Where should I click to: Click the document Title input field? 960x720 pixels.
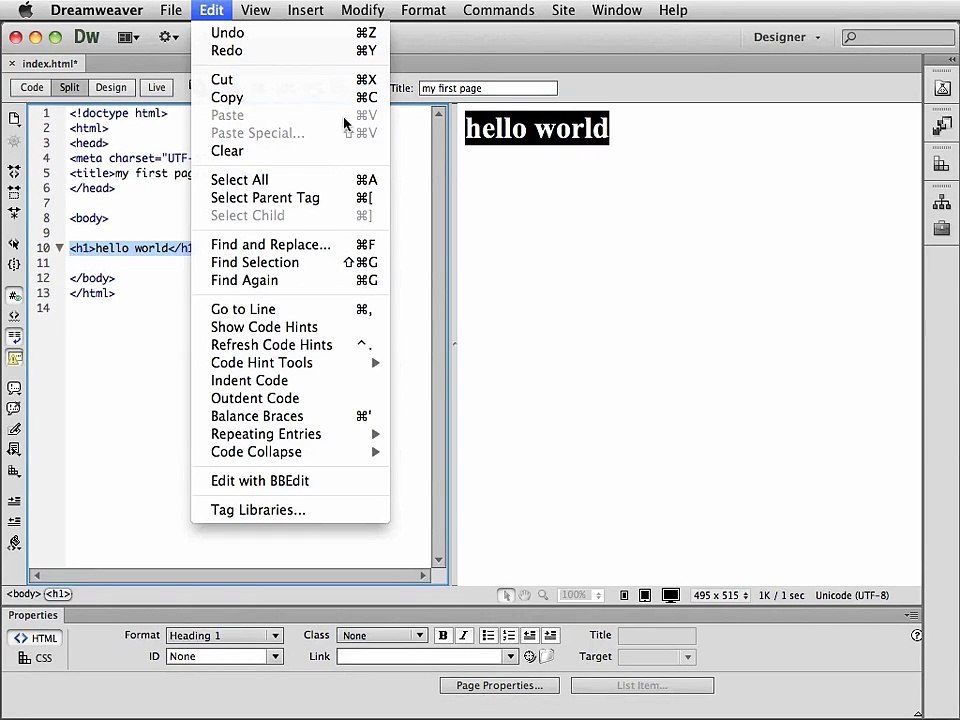click(x=488, y=88)
